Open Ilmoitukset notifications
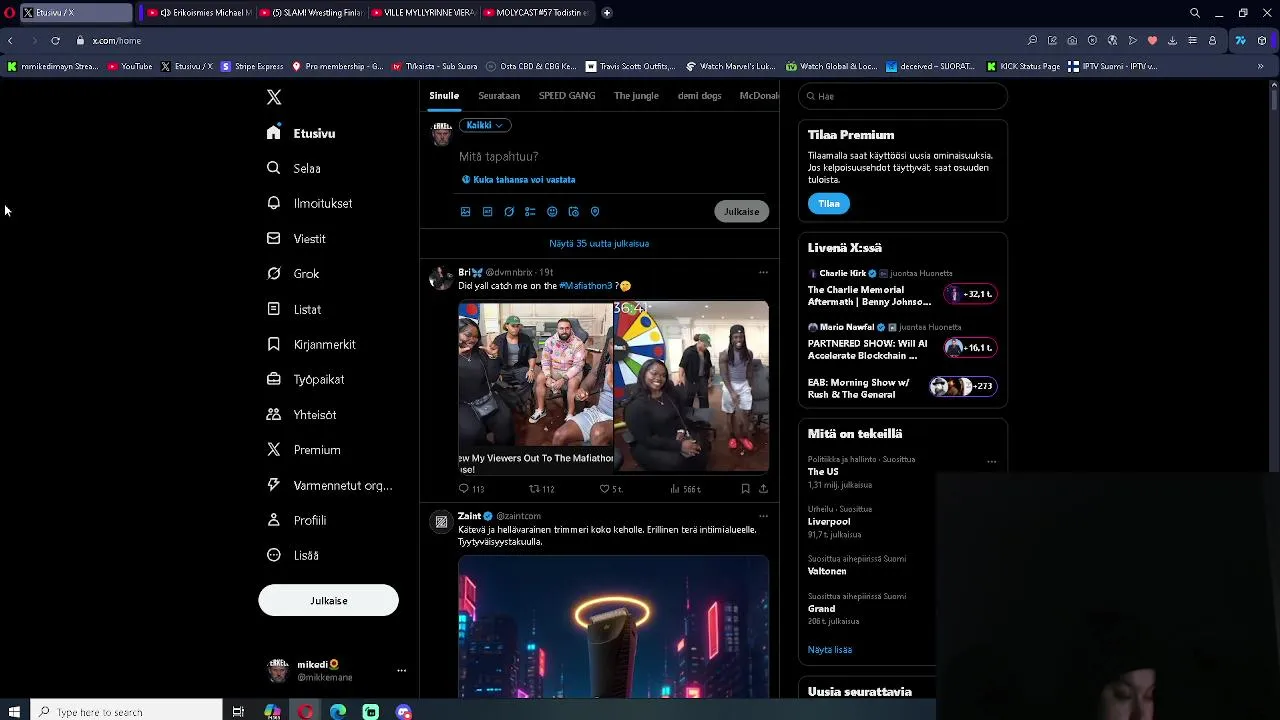 (x=309, y=203)
